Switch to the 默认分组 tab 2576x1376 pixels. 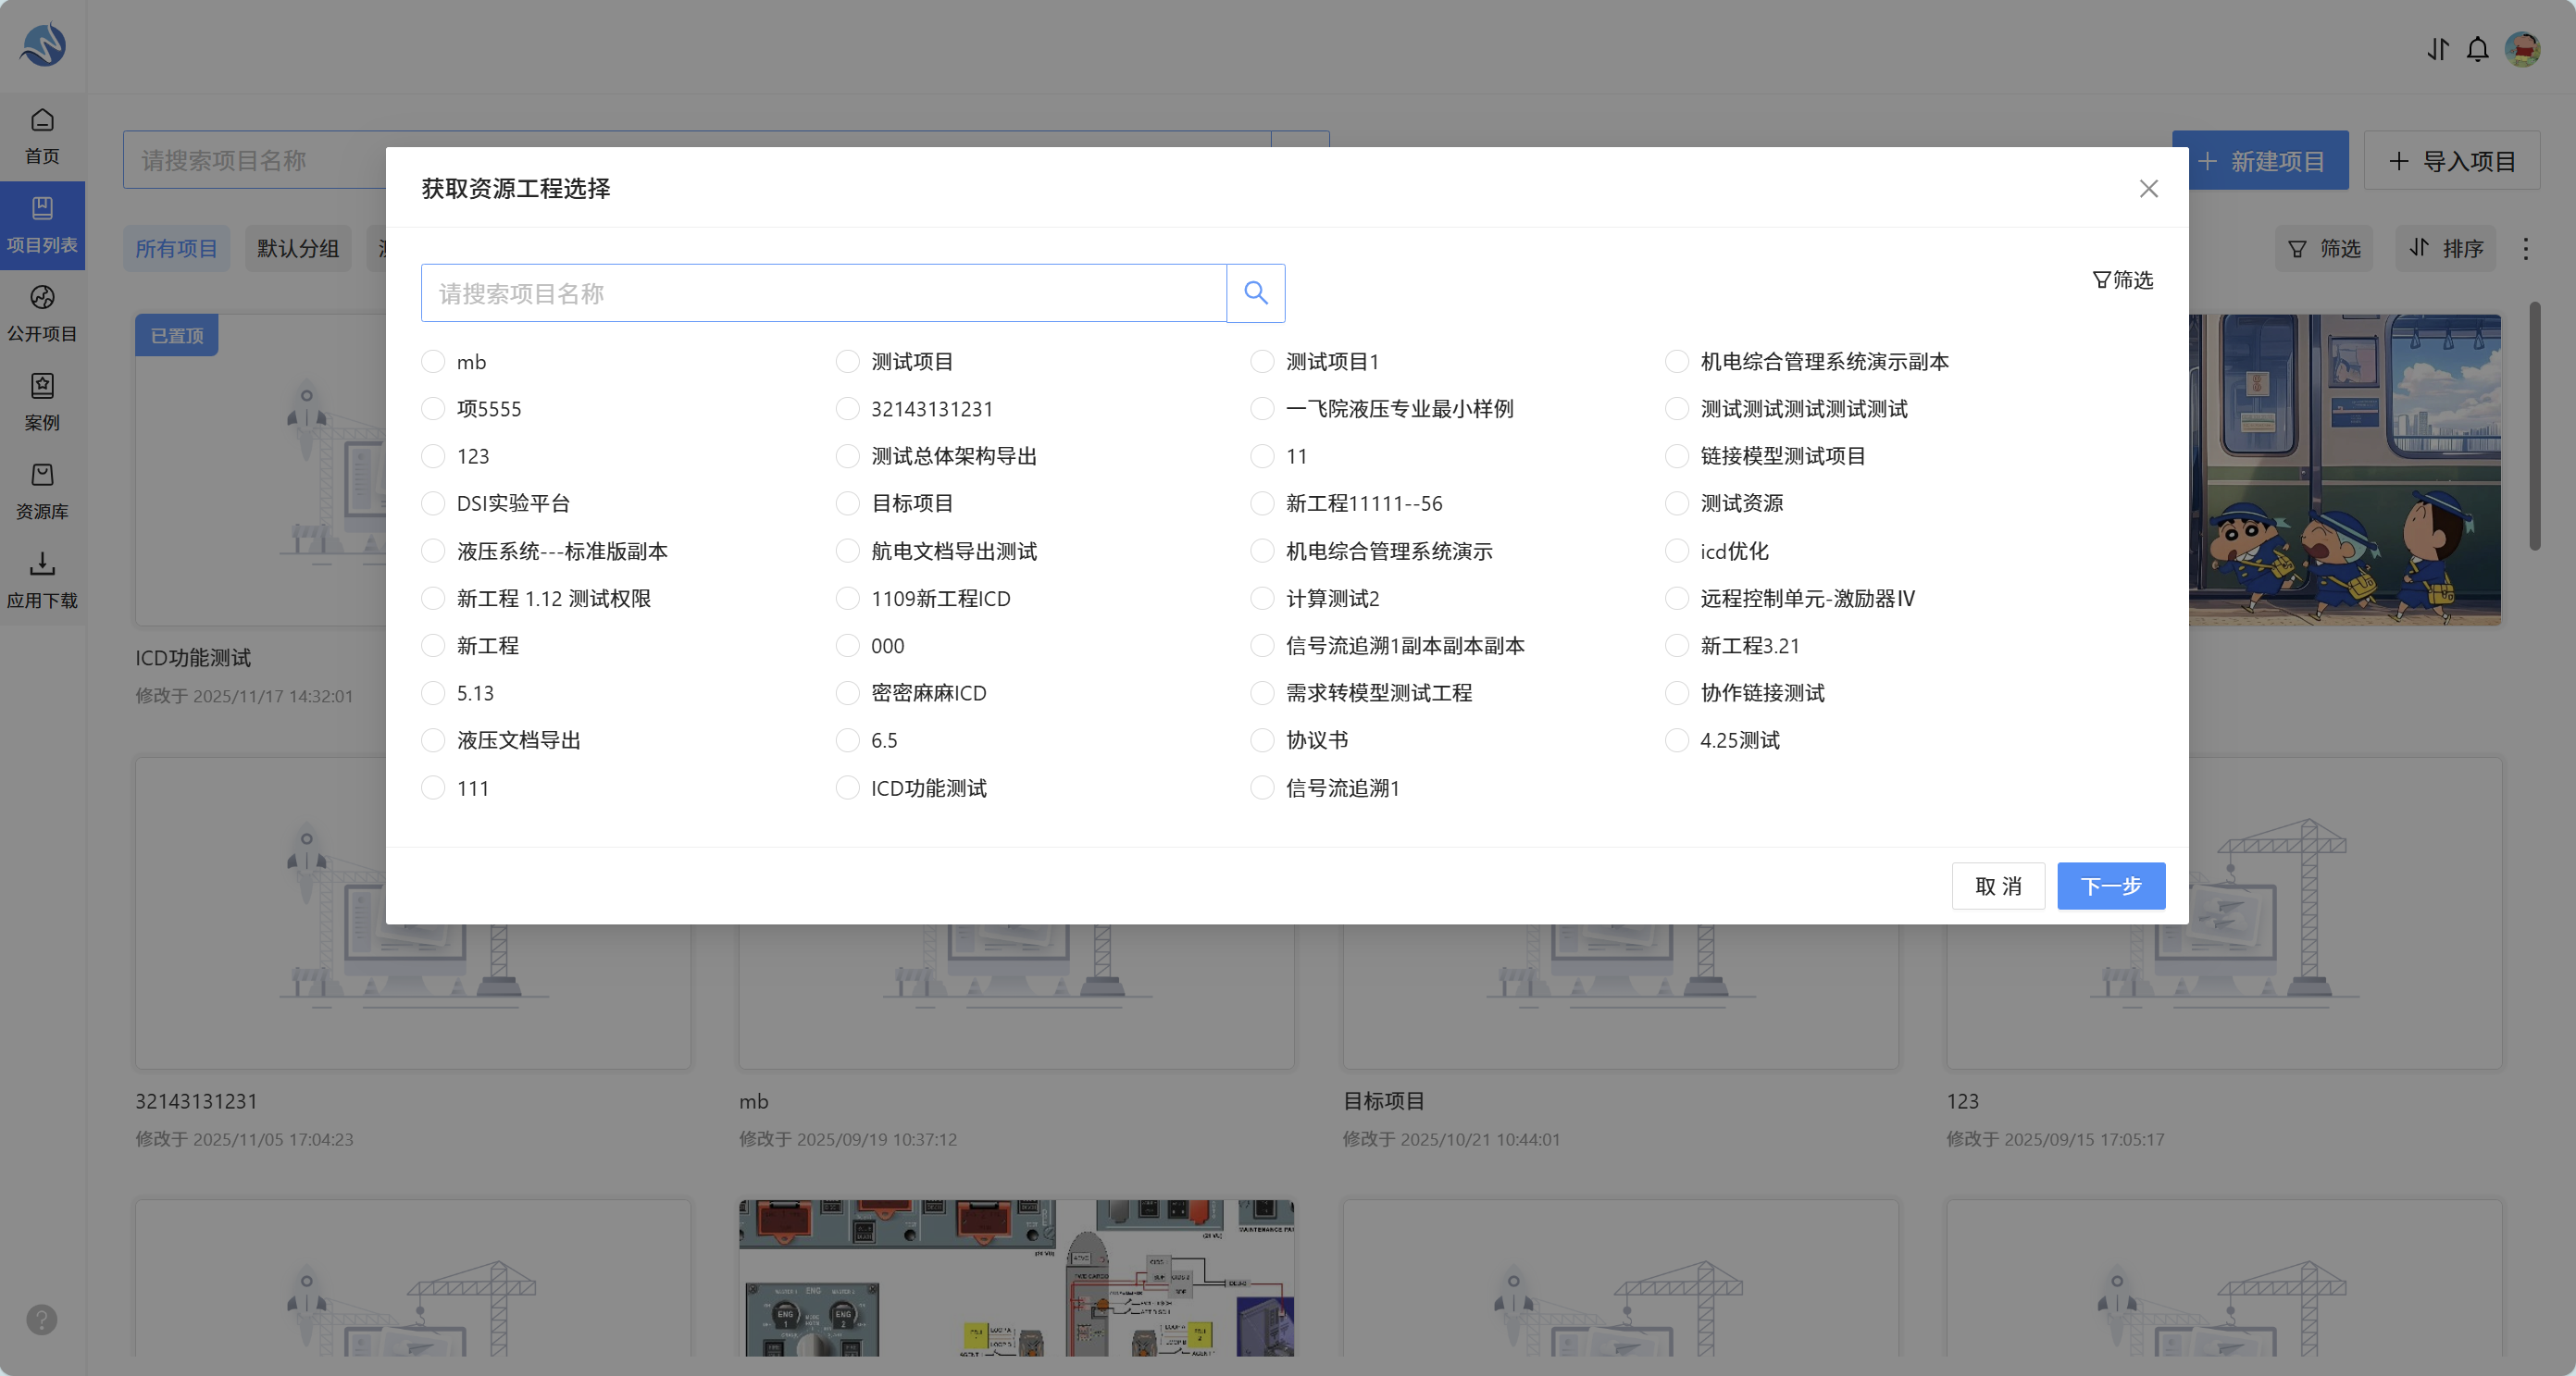[298, 248]
